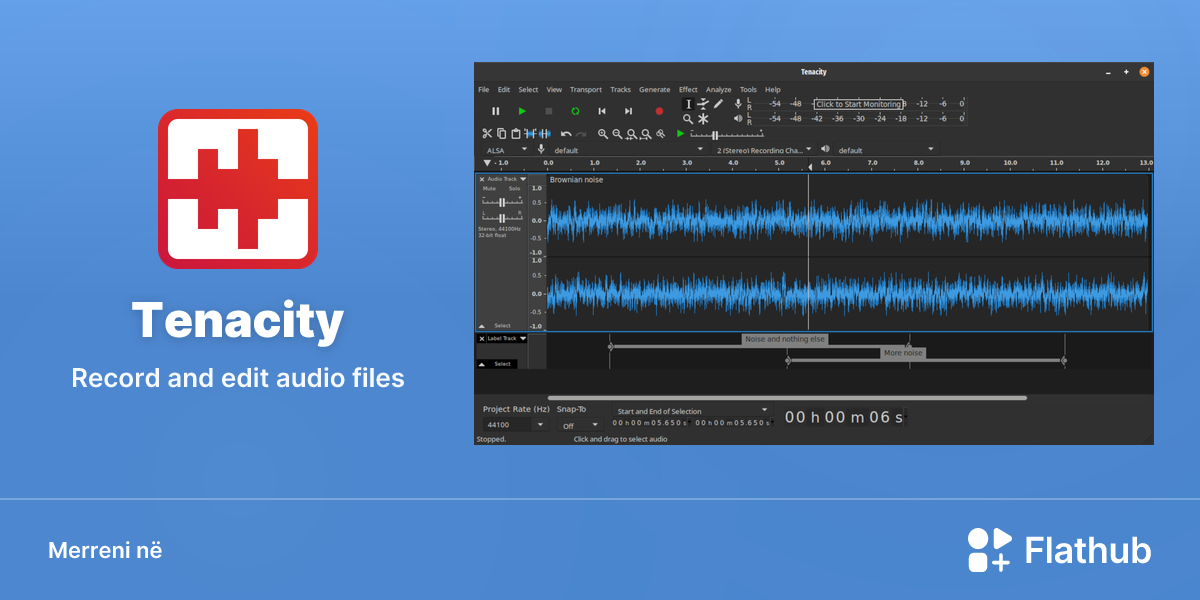This screenshot has height=600, width=1200.
Task: Toggle Mute on the Audio Track
Action: click(489, 189)
